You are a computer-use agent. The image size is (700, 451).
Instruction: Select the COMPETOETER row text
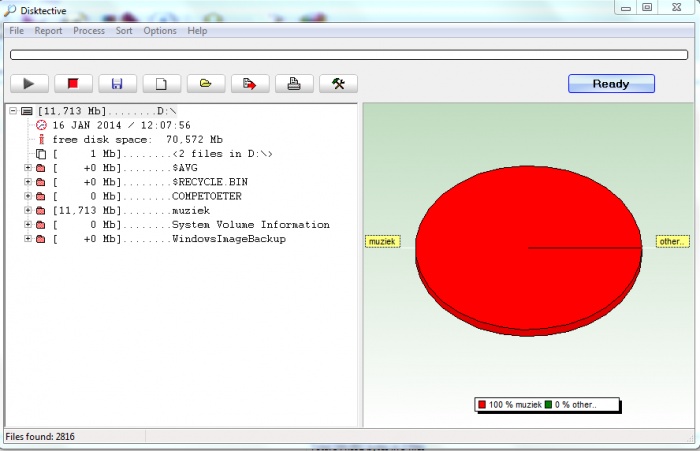[x=147, y=196]
